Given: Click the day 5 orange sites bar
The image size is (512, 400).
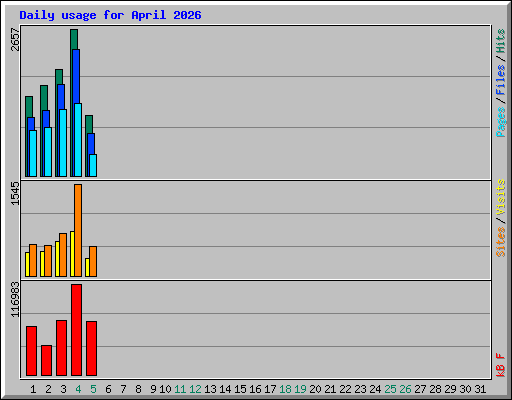Looking at the screenshot, I should pyautogui.click(x=93, y=262).
